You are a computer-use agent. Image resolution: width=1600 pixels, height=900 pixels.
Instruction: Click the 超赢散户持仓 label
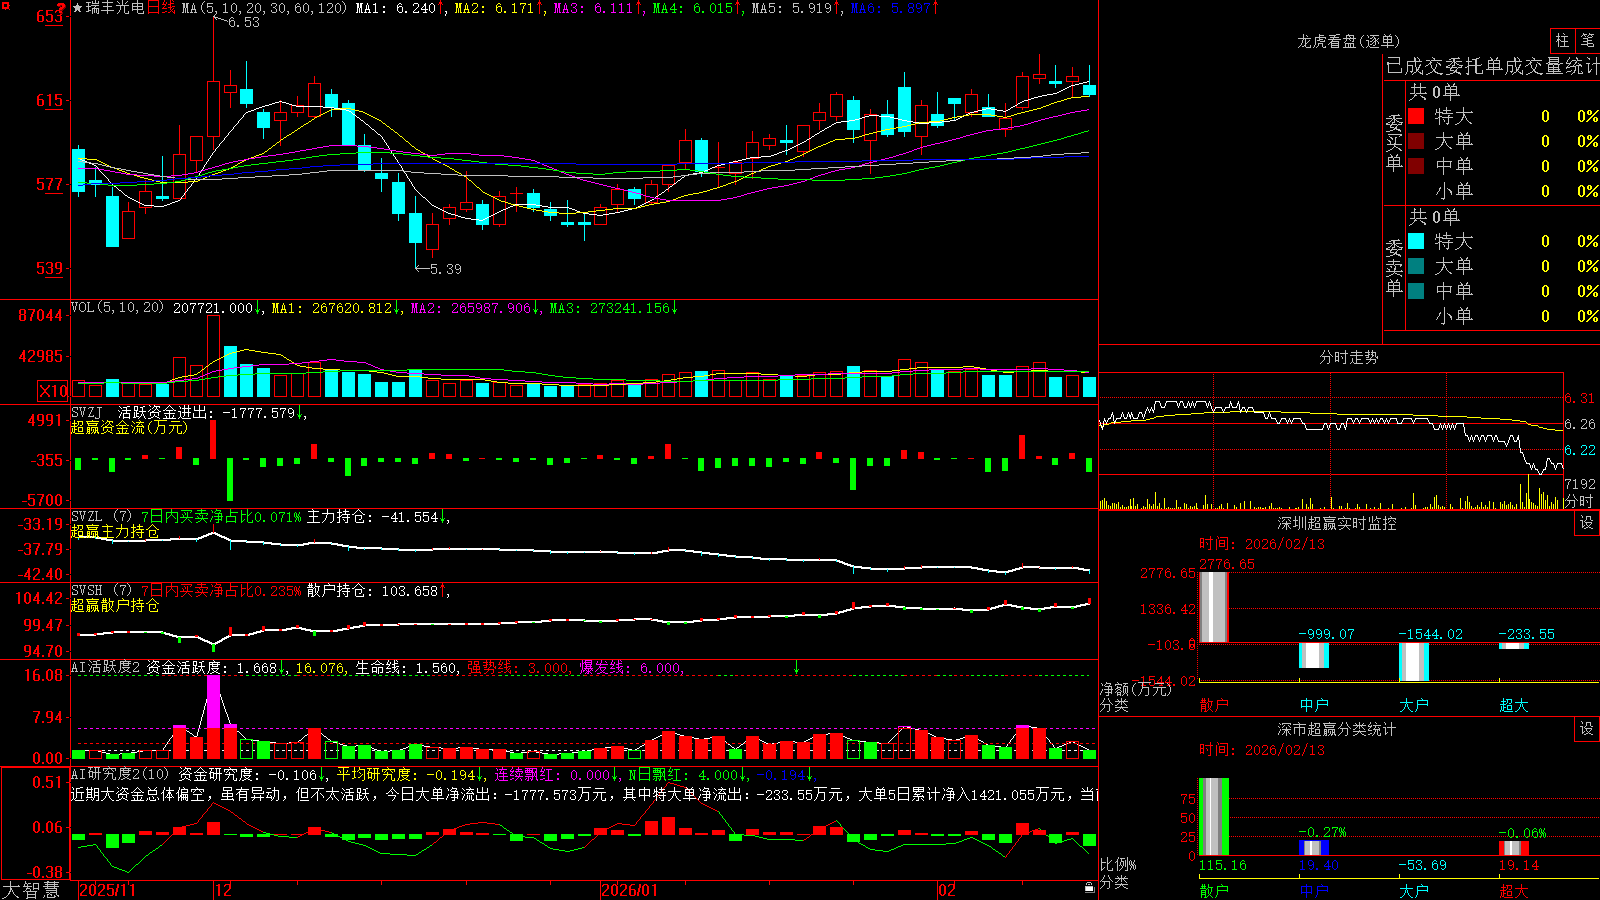pyautogui.click(x=115, y=605)
